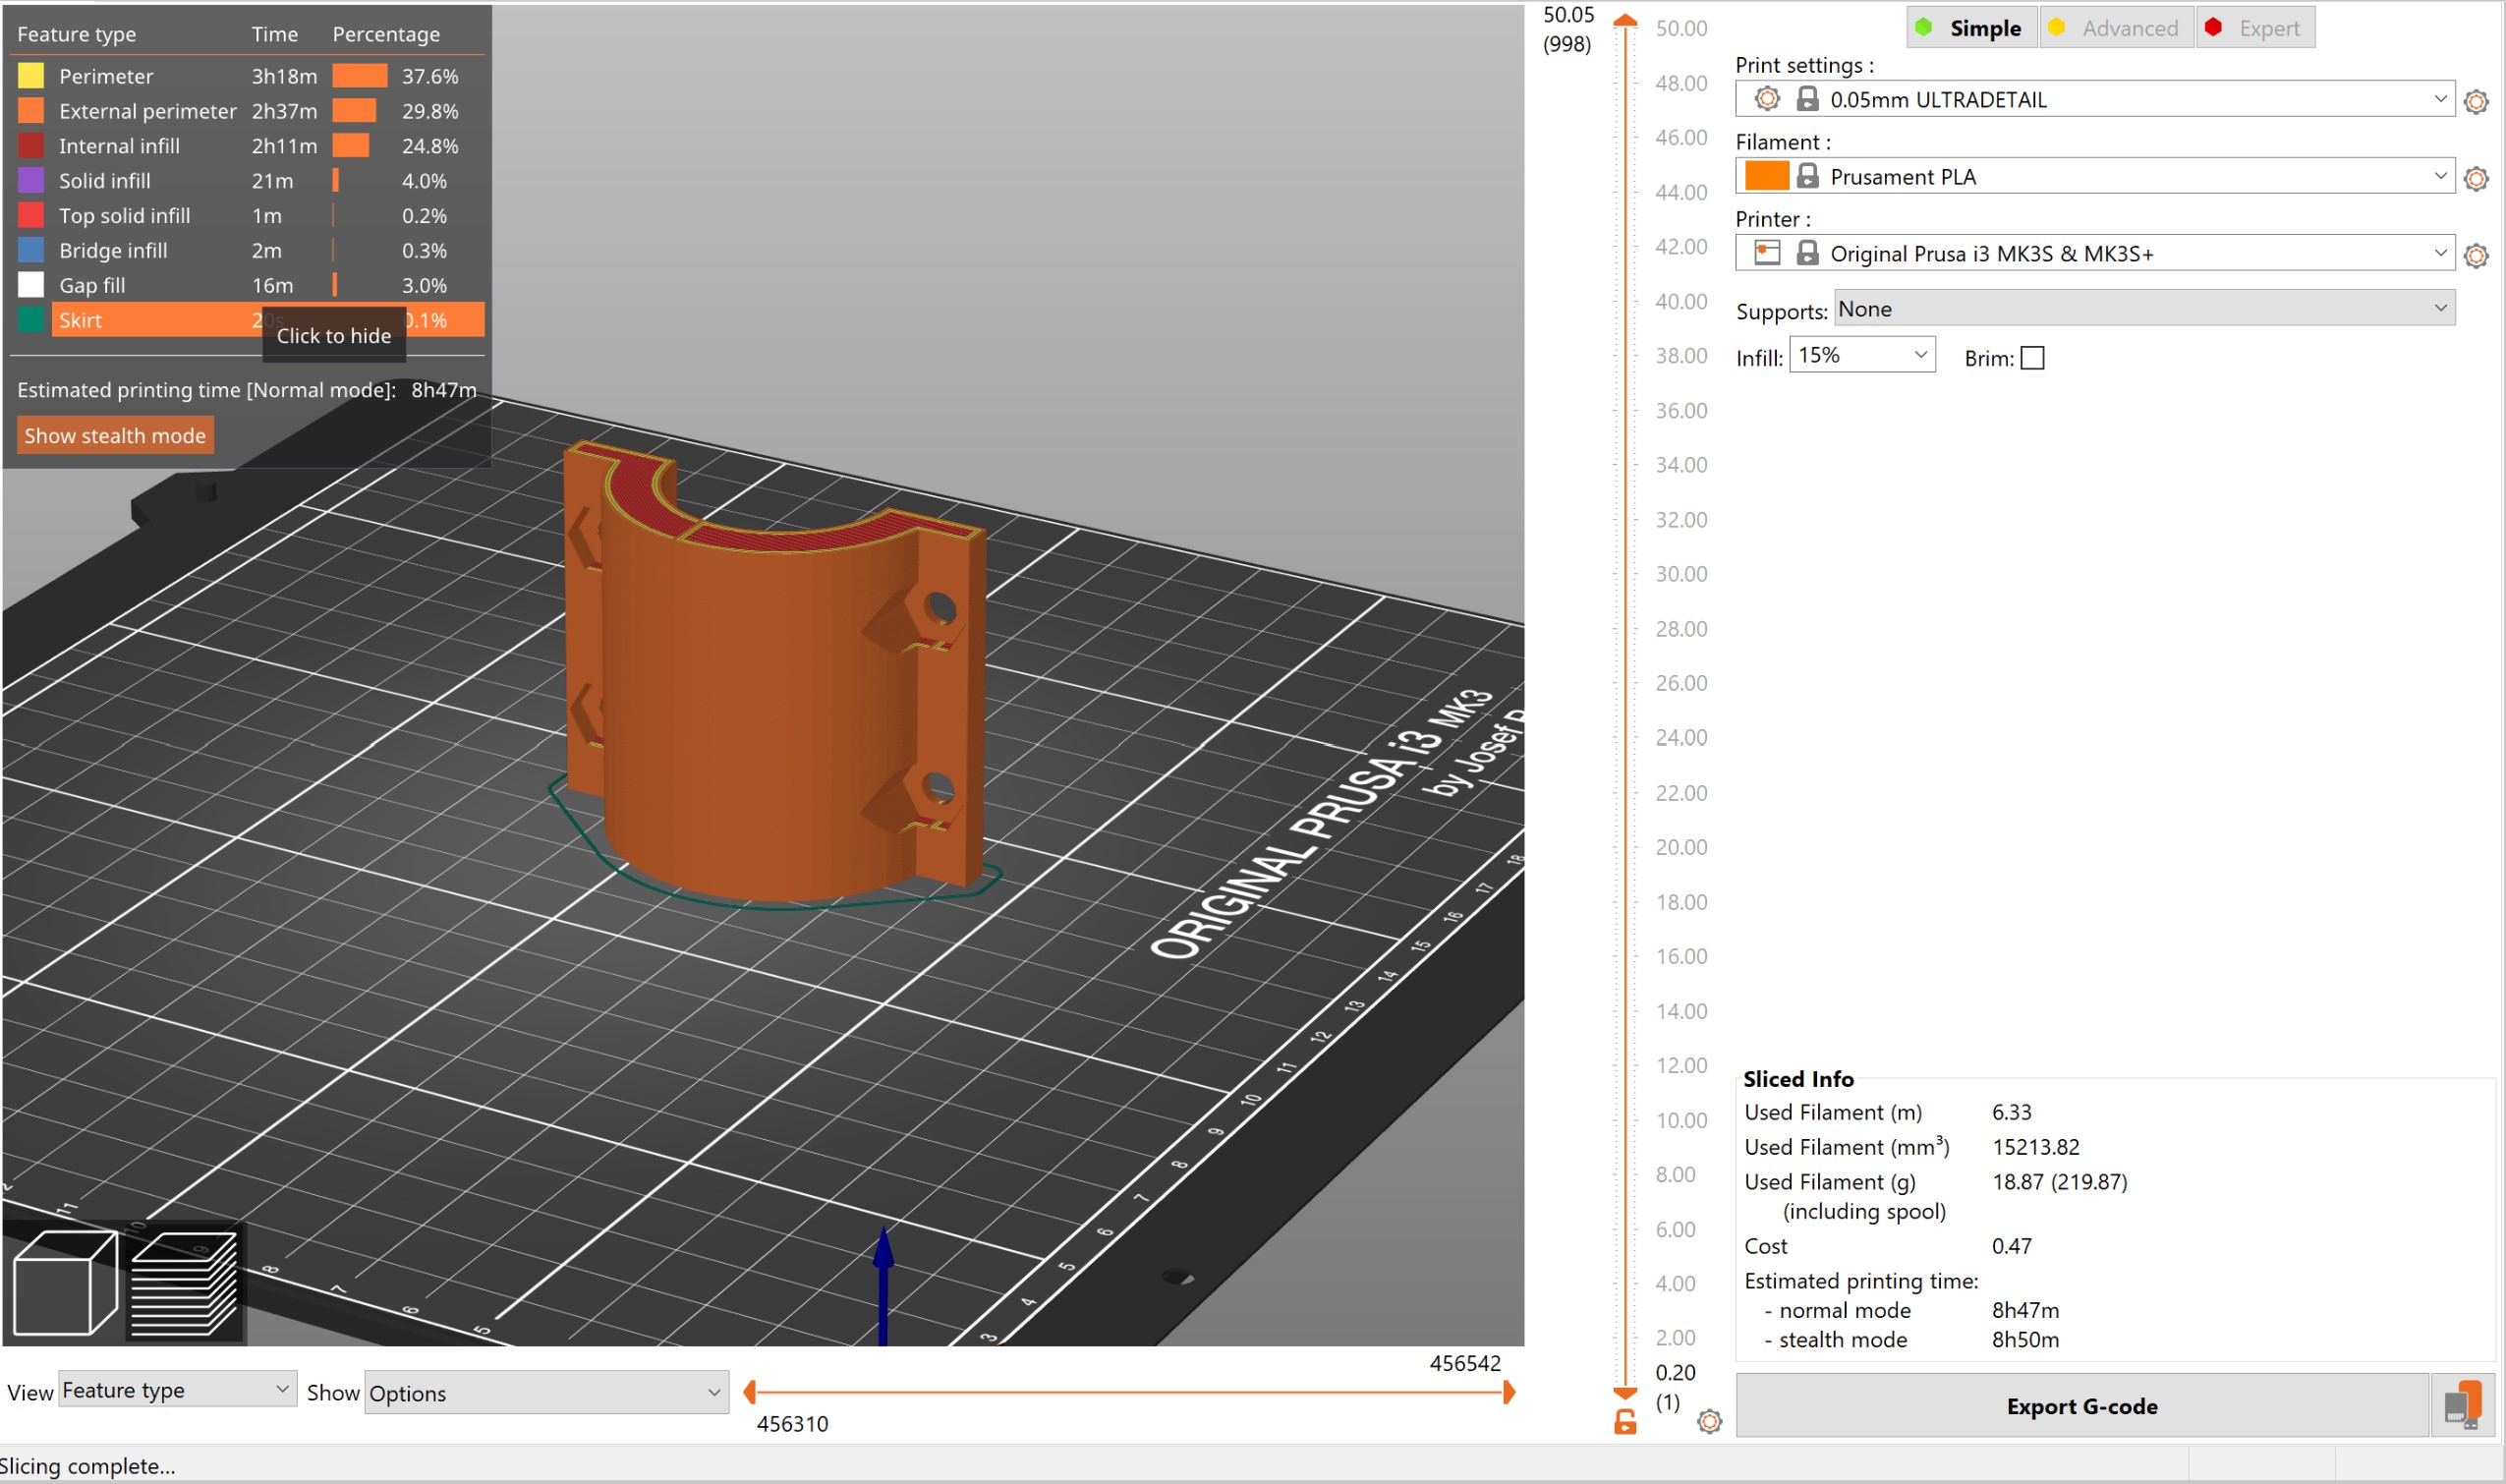The width and height of the screenshot is (2506, 1484).
Task: Click the 0.20 (1) bottom layer label
Action: (1674, 1386)
